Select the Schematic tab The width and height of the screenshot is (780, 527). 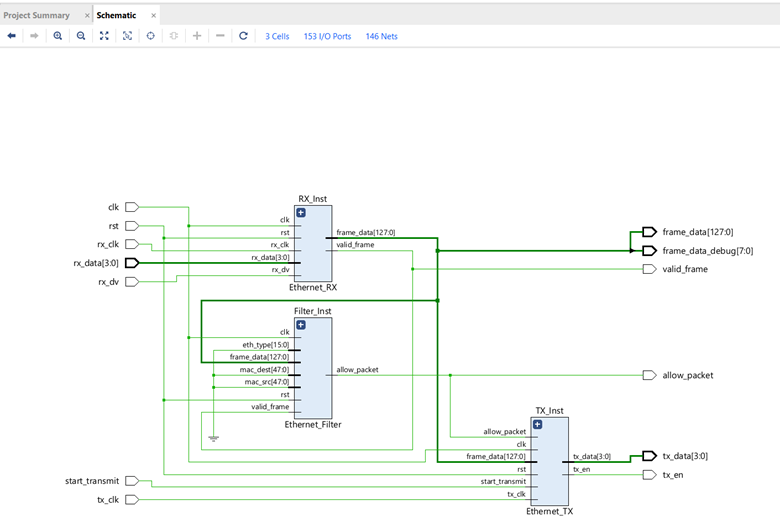tap(116, 15)
